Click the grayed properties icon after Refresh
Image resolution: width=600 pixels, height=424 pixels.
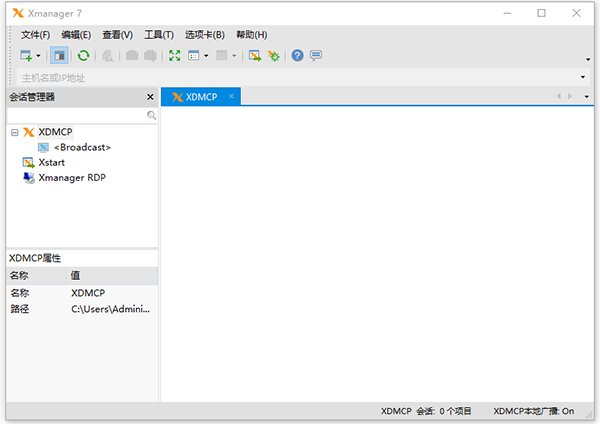108,56
